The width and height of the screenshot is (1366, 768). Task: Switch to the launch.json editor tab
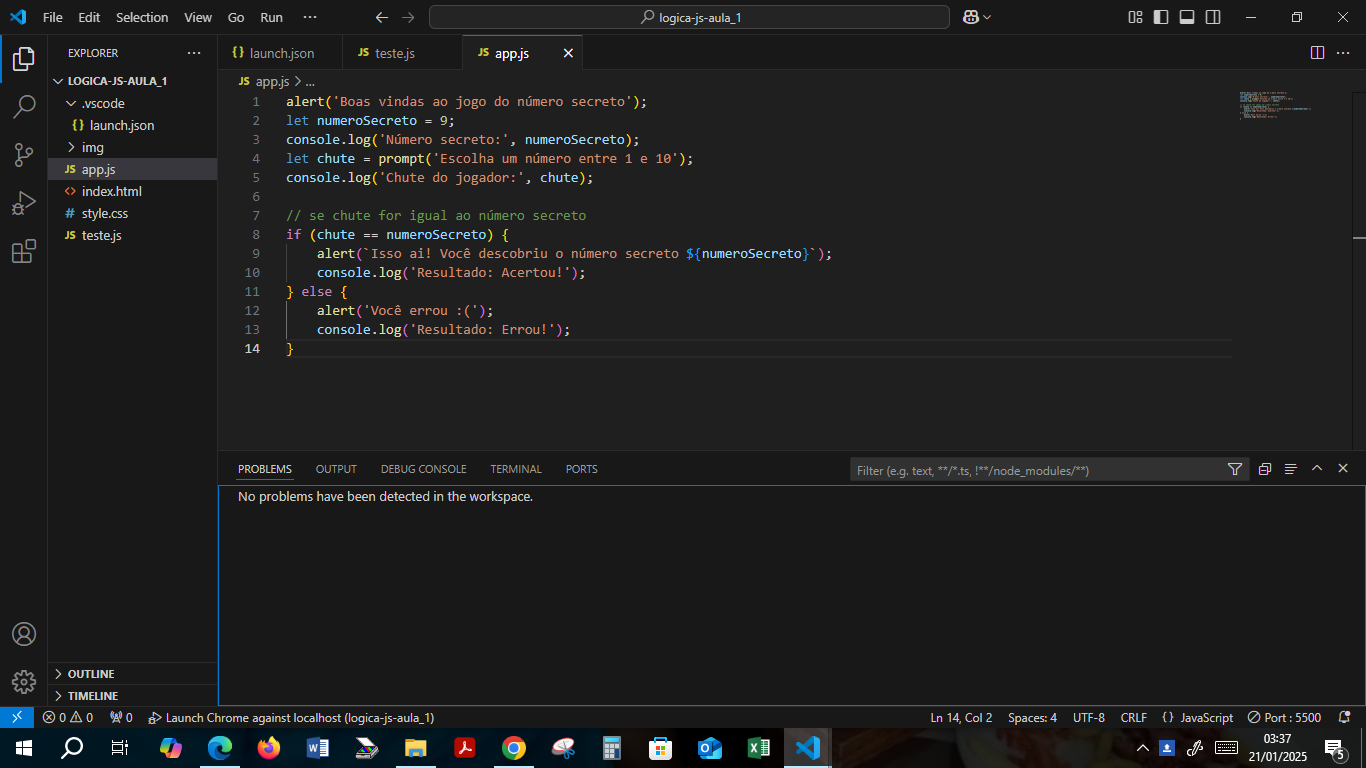tap(280, 53)
